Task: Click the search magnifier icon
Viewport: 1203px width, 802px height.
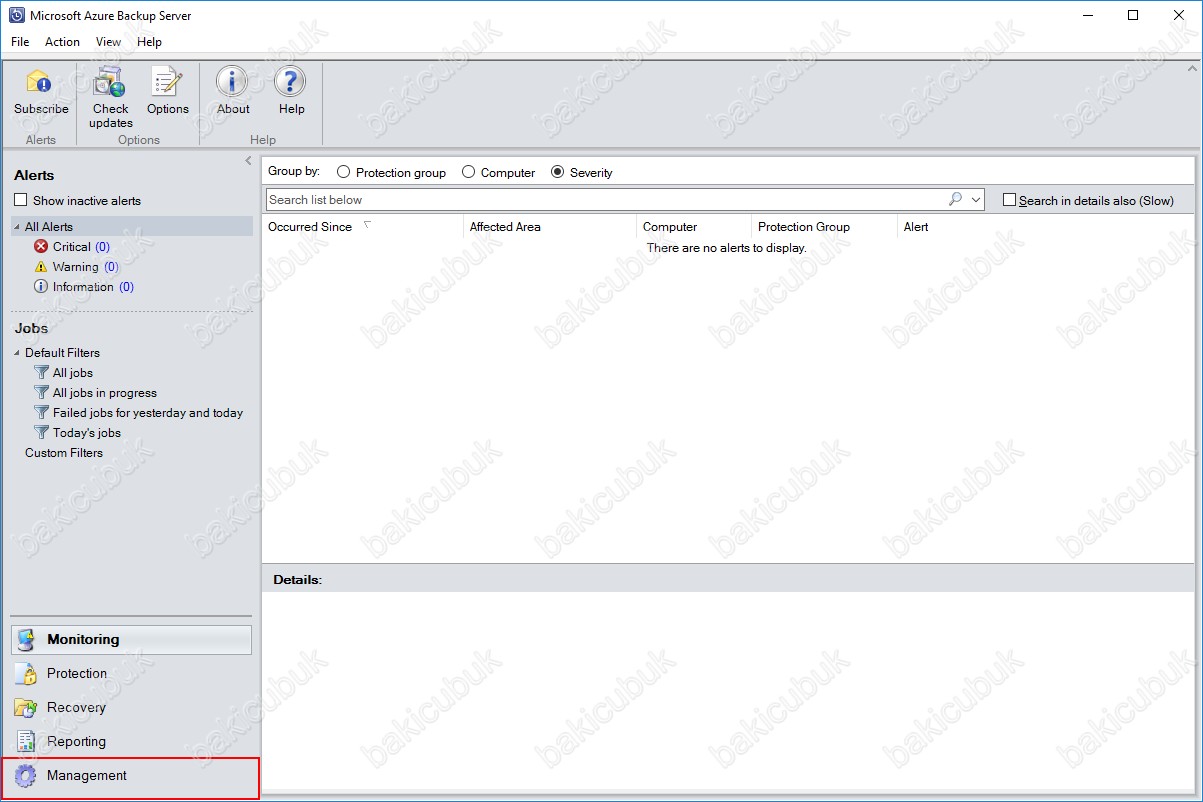Action: (x=955, y=200)
